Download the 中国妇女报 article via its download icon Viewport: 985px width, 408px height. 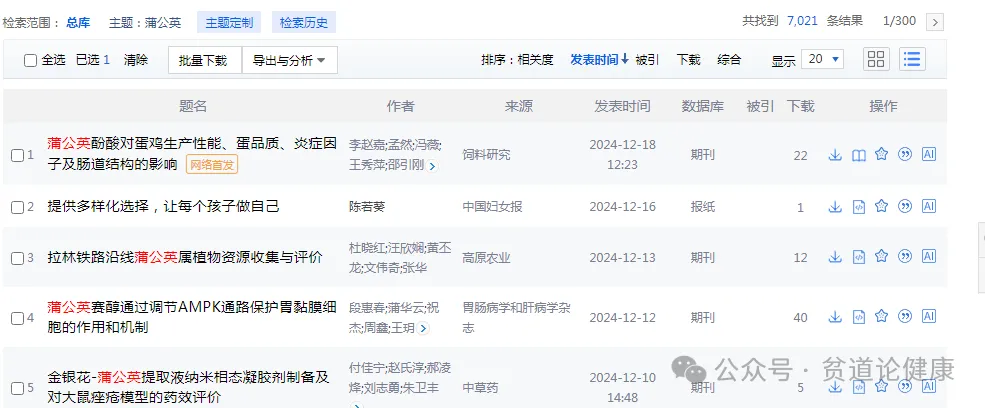pos(835,207)
